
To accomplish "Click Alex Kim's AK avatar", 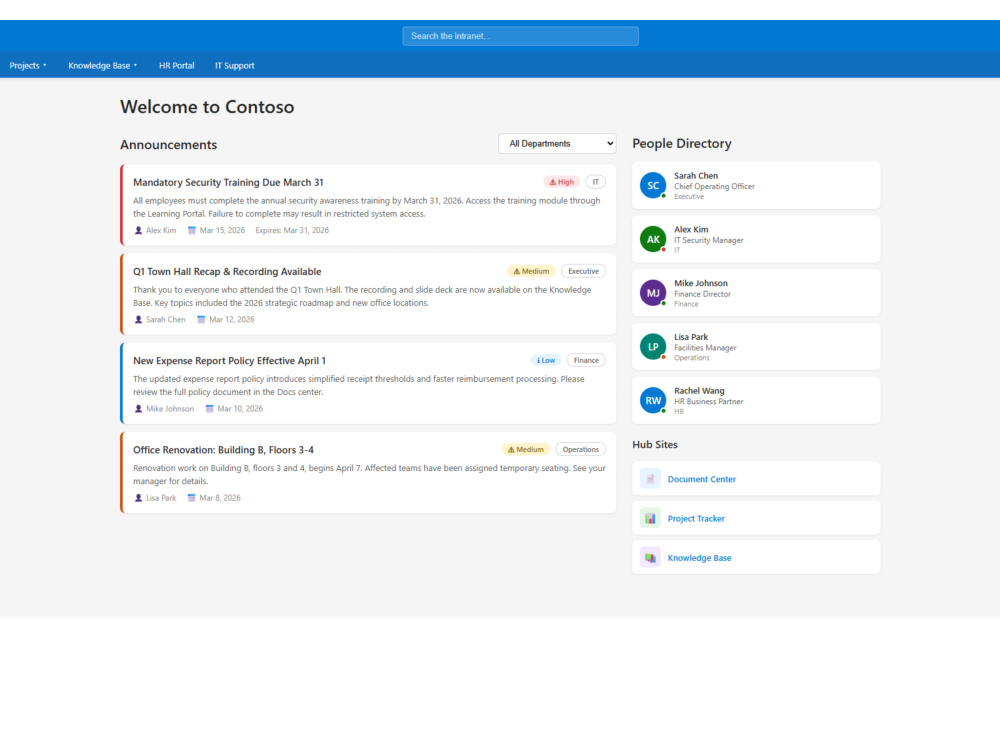I will click(x=653, y=239).
